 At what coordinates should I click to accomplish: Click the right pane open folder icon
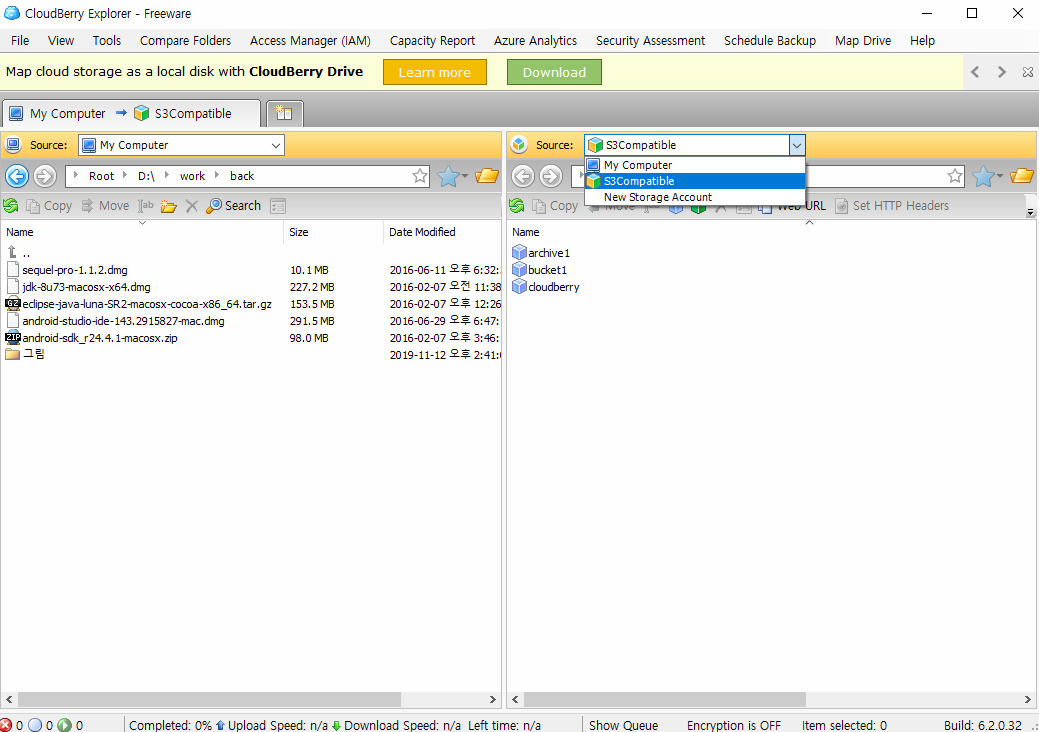click(1022, 176)
